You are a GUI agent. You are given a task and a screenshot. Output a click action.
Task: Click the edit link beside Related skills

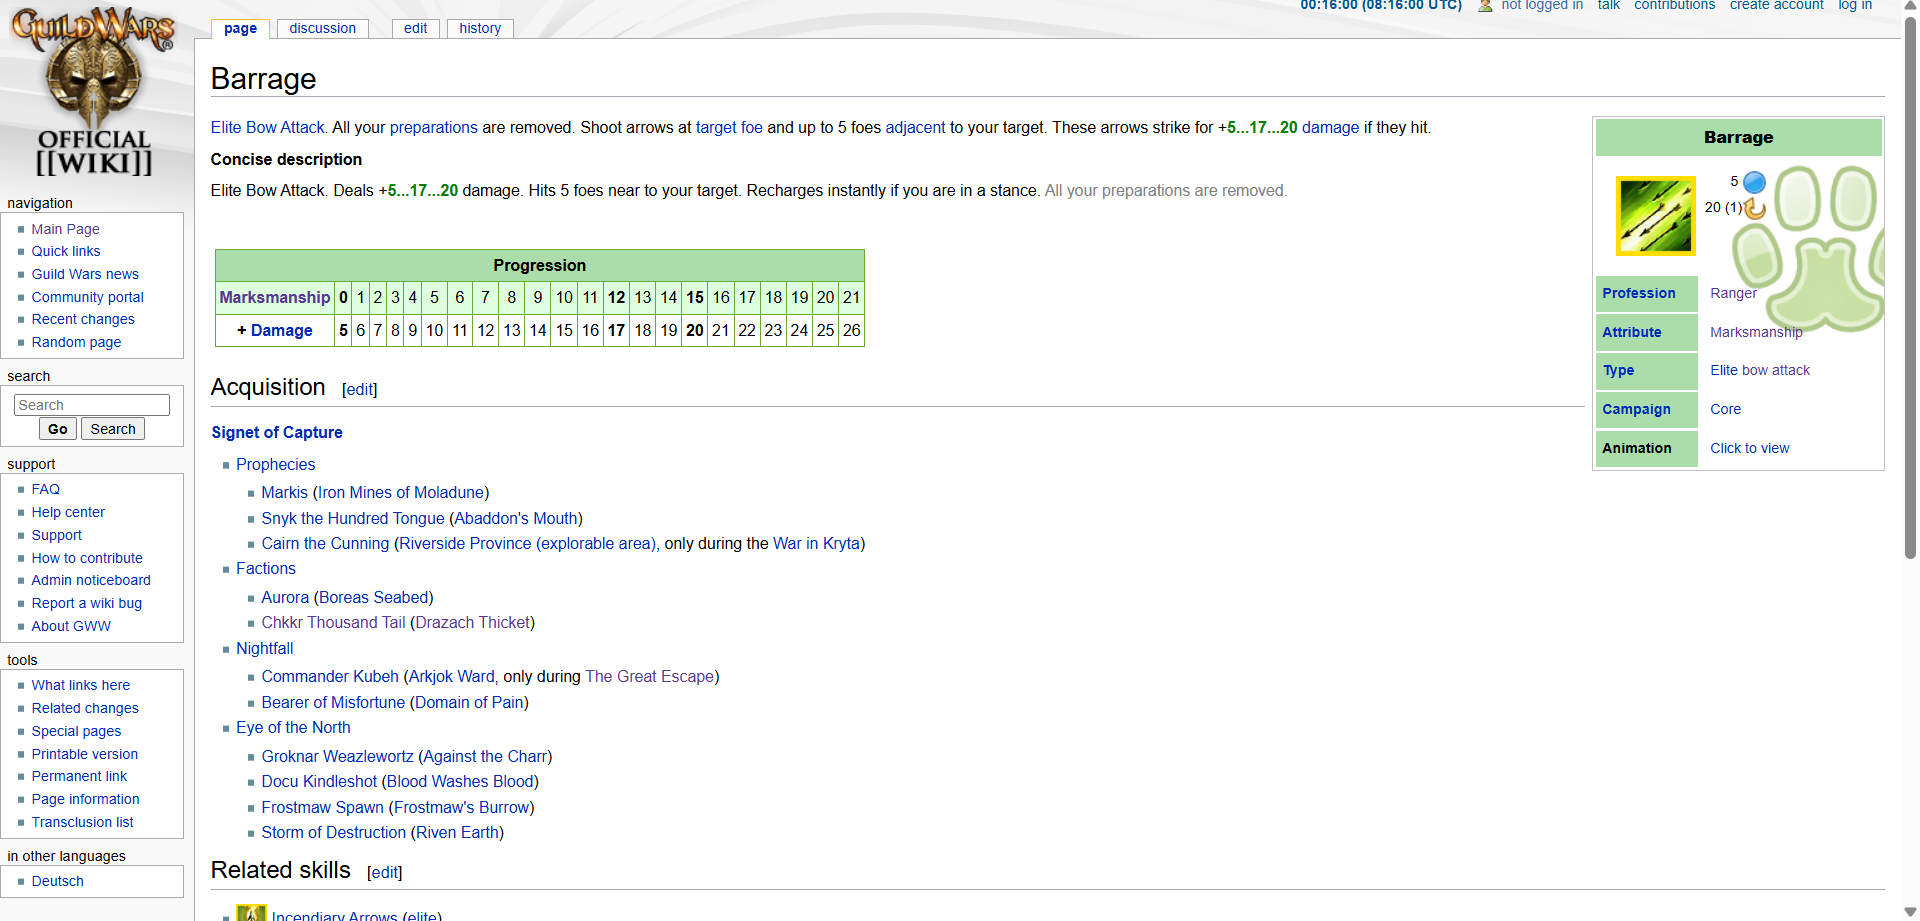[x=385, y=872]
